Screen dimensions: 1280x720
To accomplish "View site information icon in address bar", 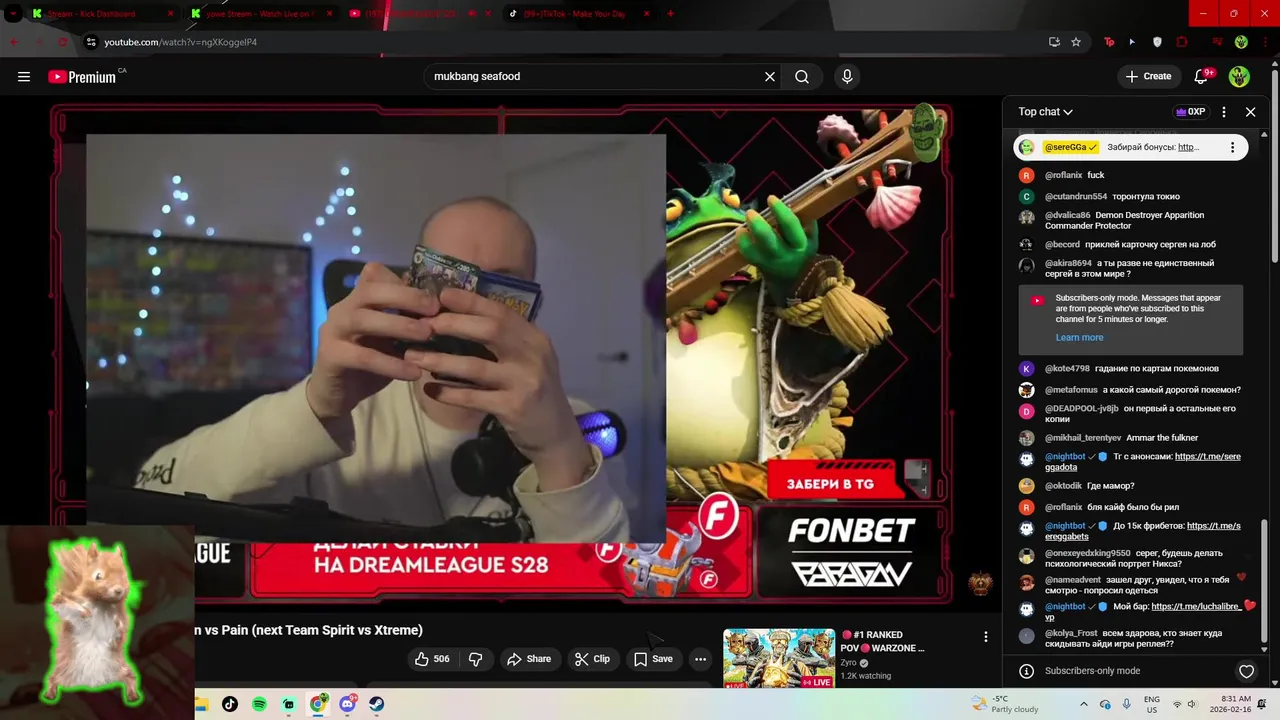I will [x=91, y=42].
